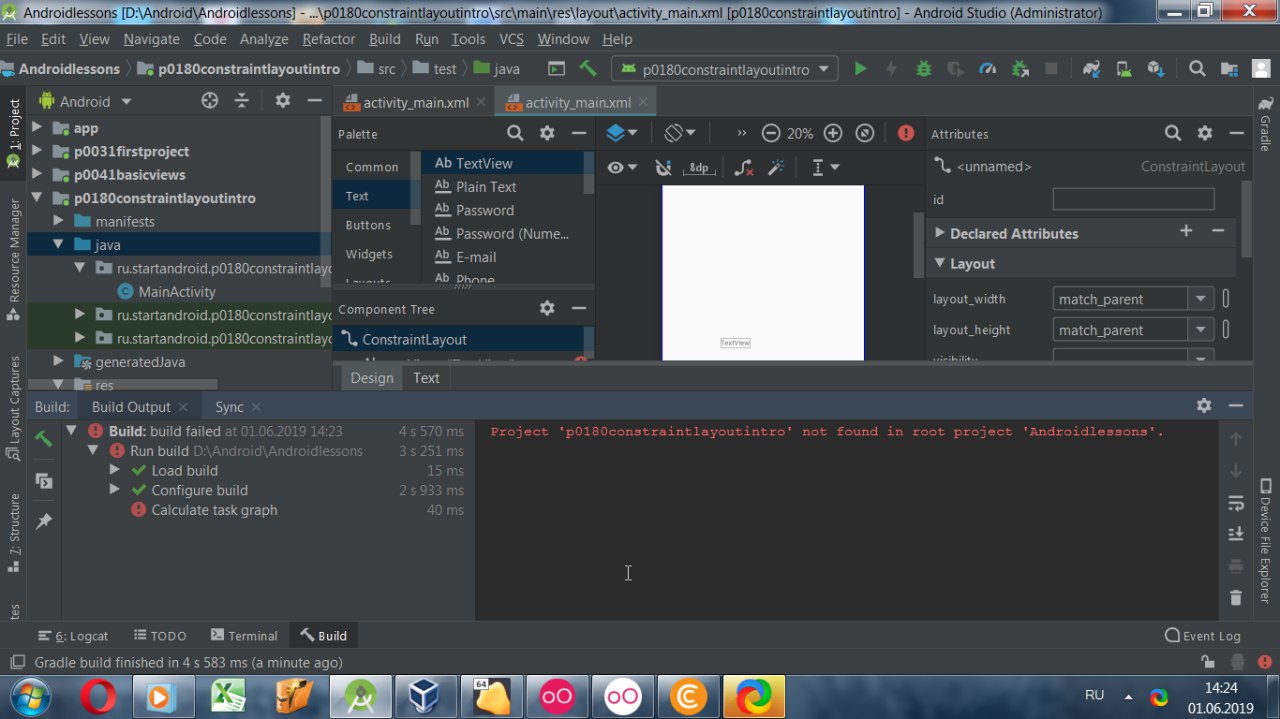This screenshot has width=1280, height=719.
Task: Click the Build panel hammer icon on left
Action: click(x=44, y=439)
